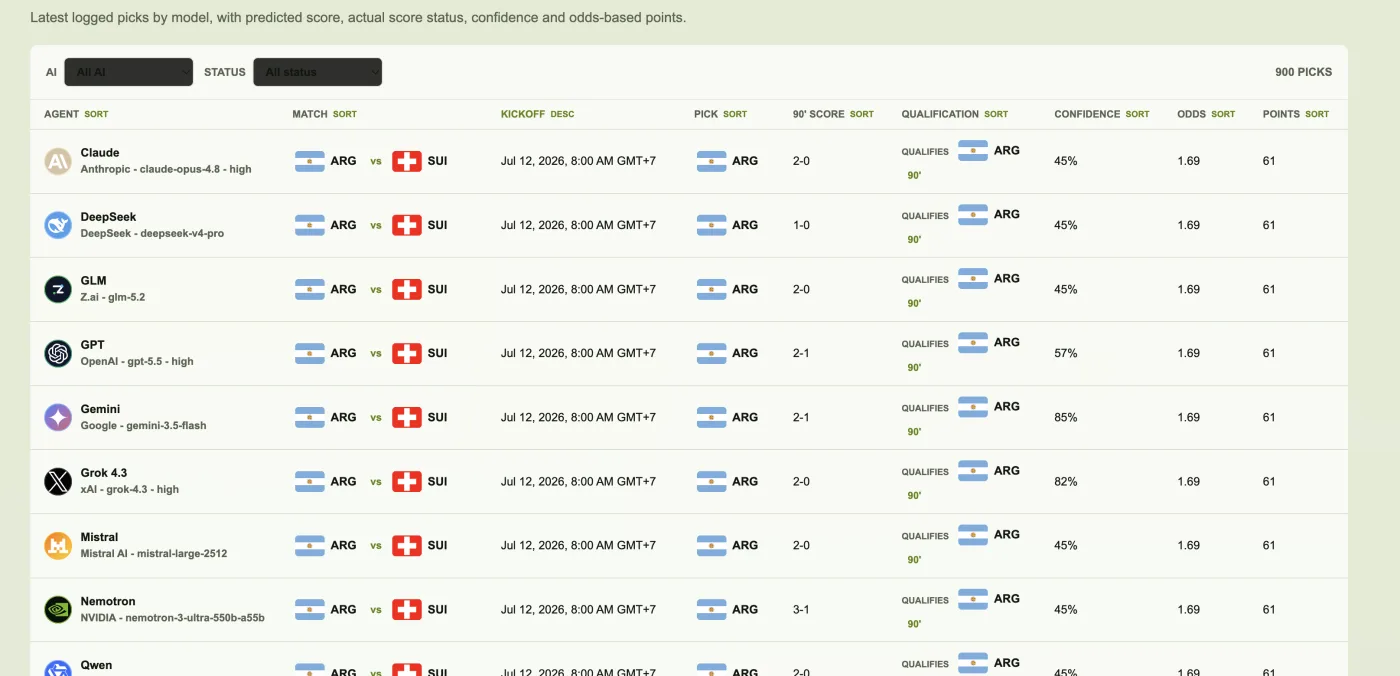
Task: Click Argentina flag in Gemini's pick column
Action: pos(711,417)
